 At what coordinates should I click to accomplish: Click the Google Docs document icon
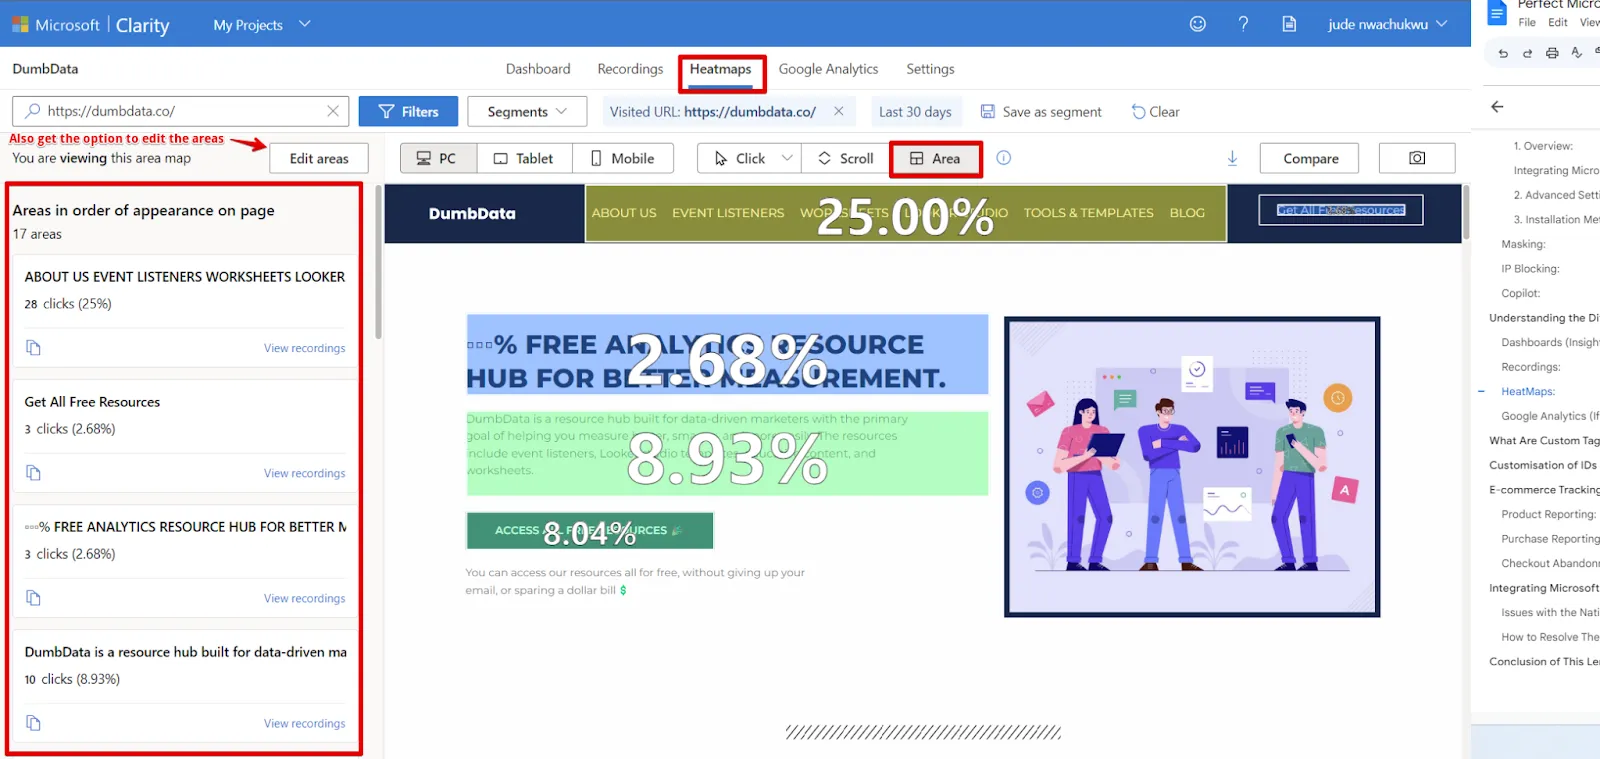tap(1497, 13)
